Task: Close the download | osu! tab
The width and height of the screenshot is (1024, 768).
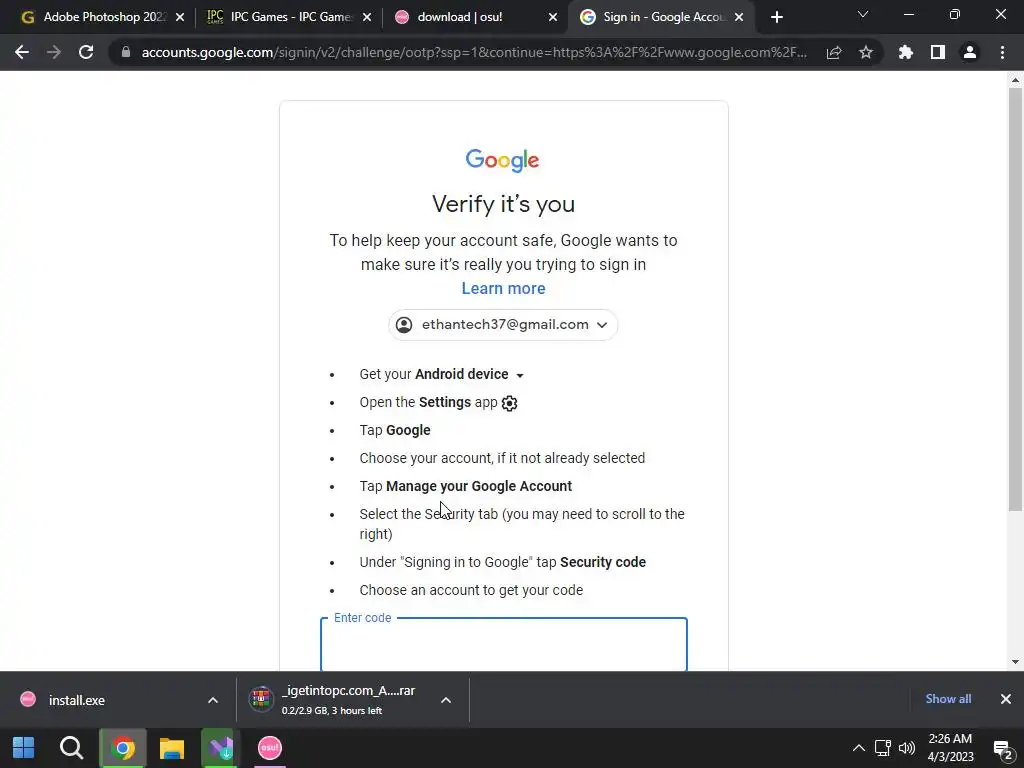Action: 553,17
